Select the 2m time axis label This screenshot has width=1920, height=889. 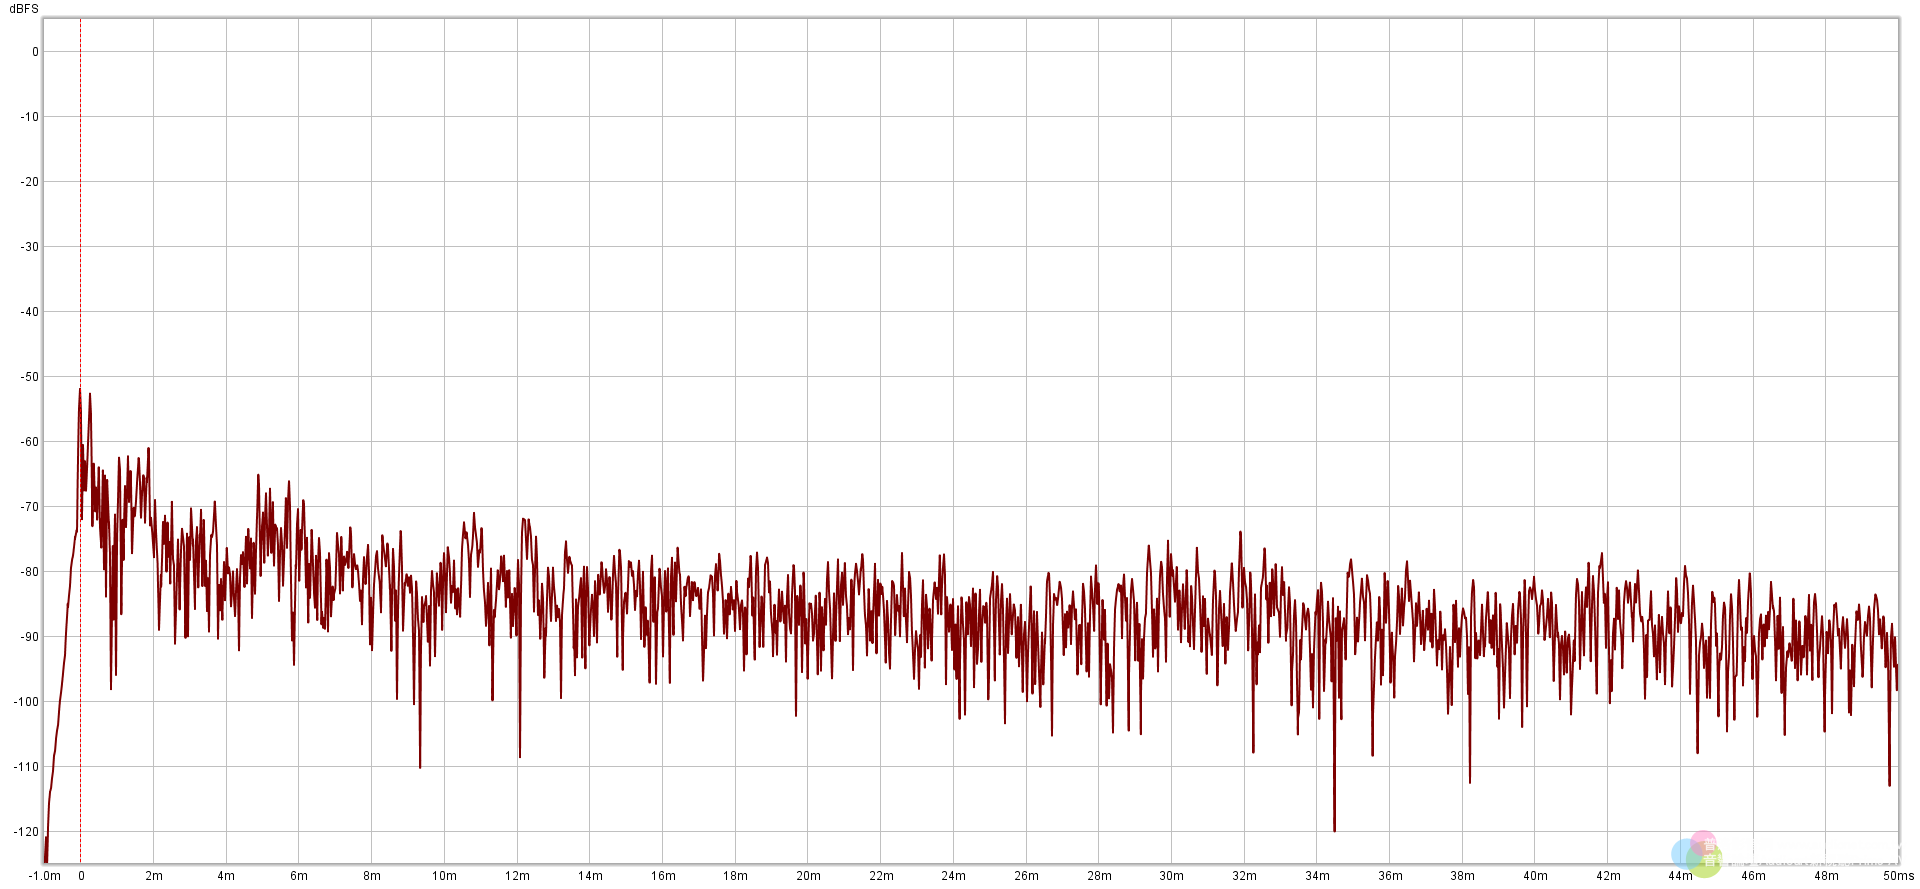[x=154, y=876]
